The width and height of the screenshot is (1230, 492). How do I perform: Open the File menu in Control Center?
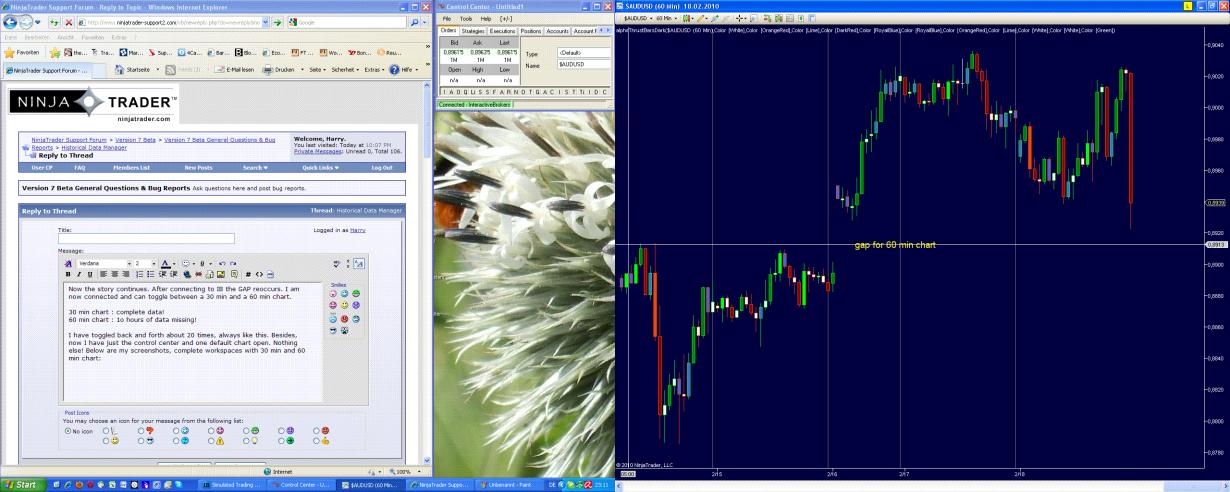pyautogui.click(x=447, y=18)
